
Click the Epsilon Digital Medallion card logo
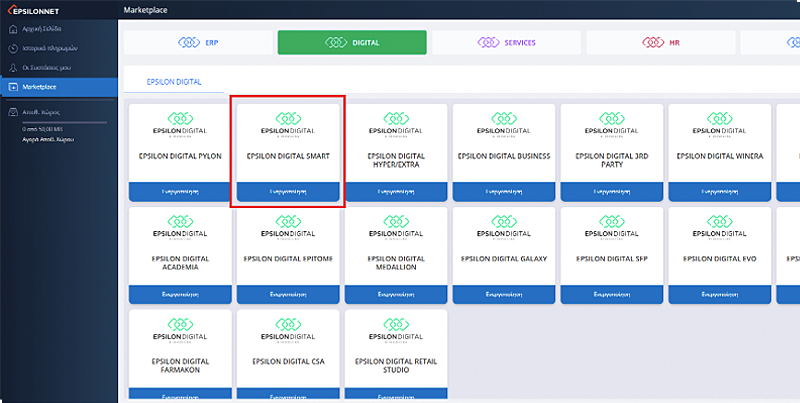(x=396, y=227)
